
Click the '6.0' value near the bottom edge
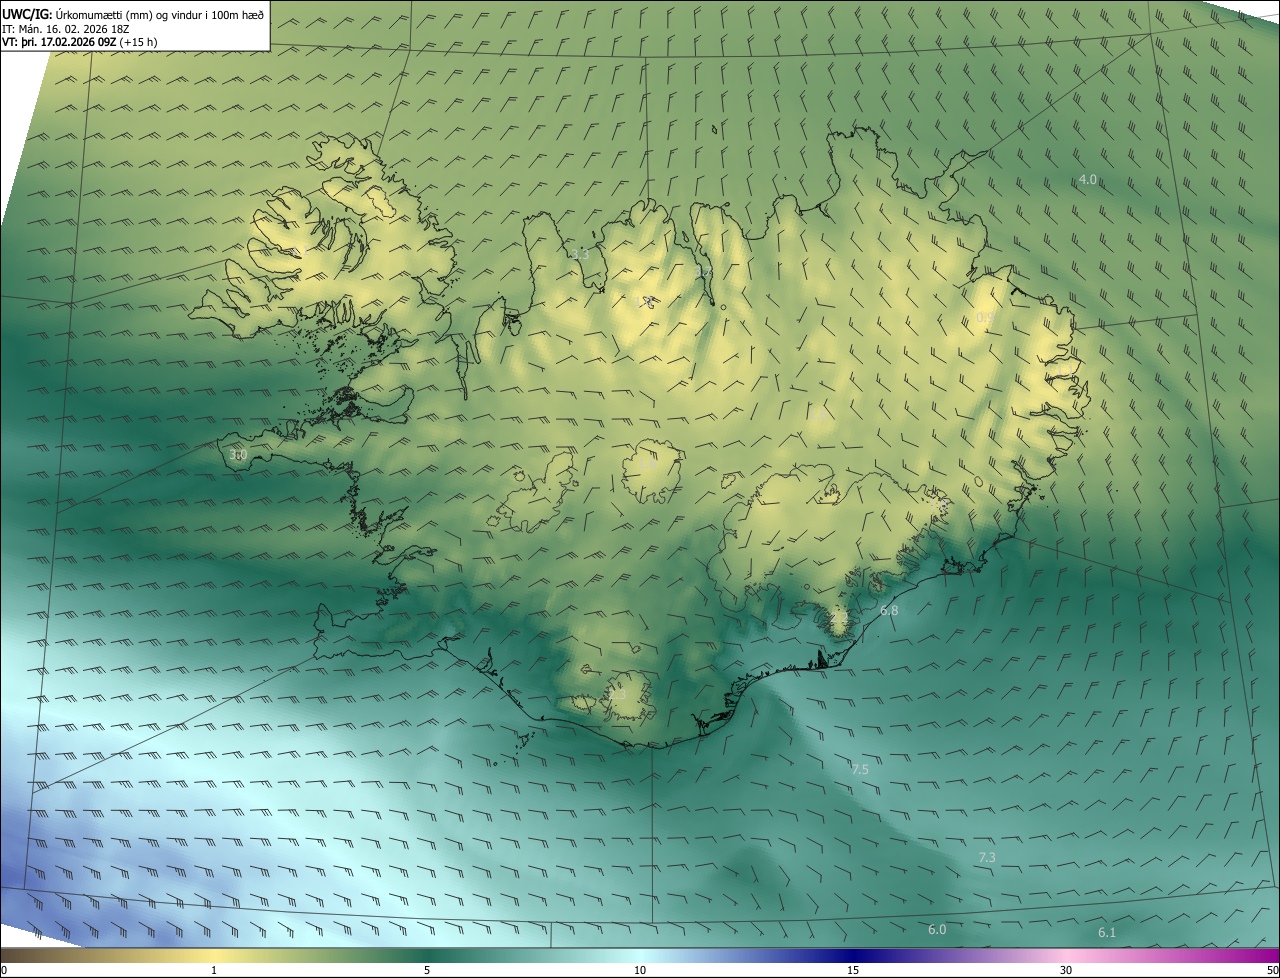[x=937, y=929]
